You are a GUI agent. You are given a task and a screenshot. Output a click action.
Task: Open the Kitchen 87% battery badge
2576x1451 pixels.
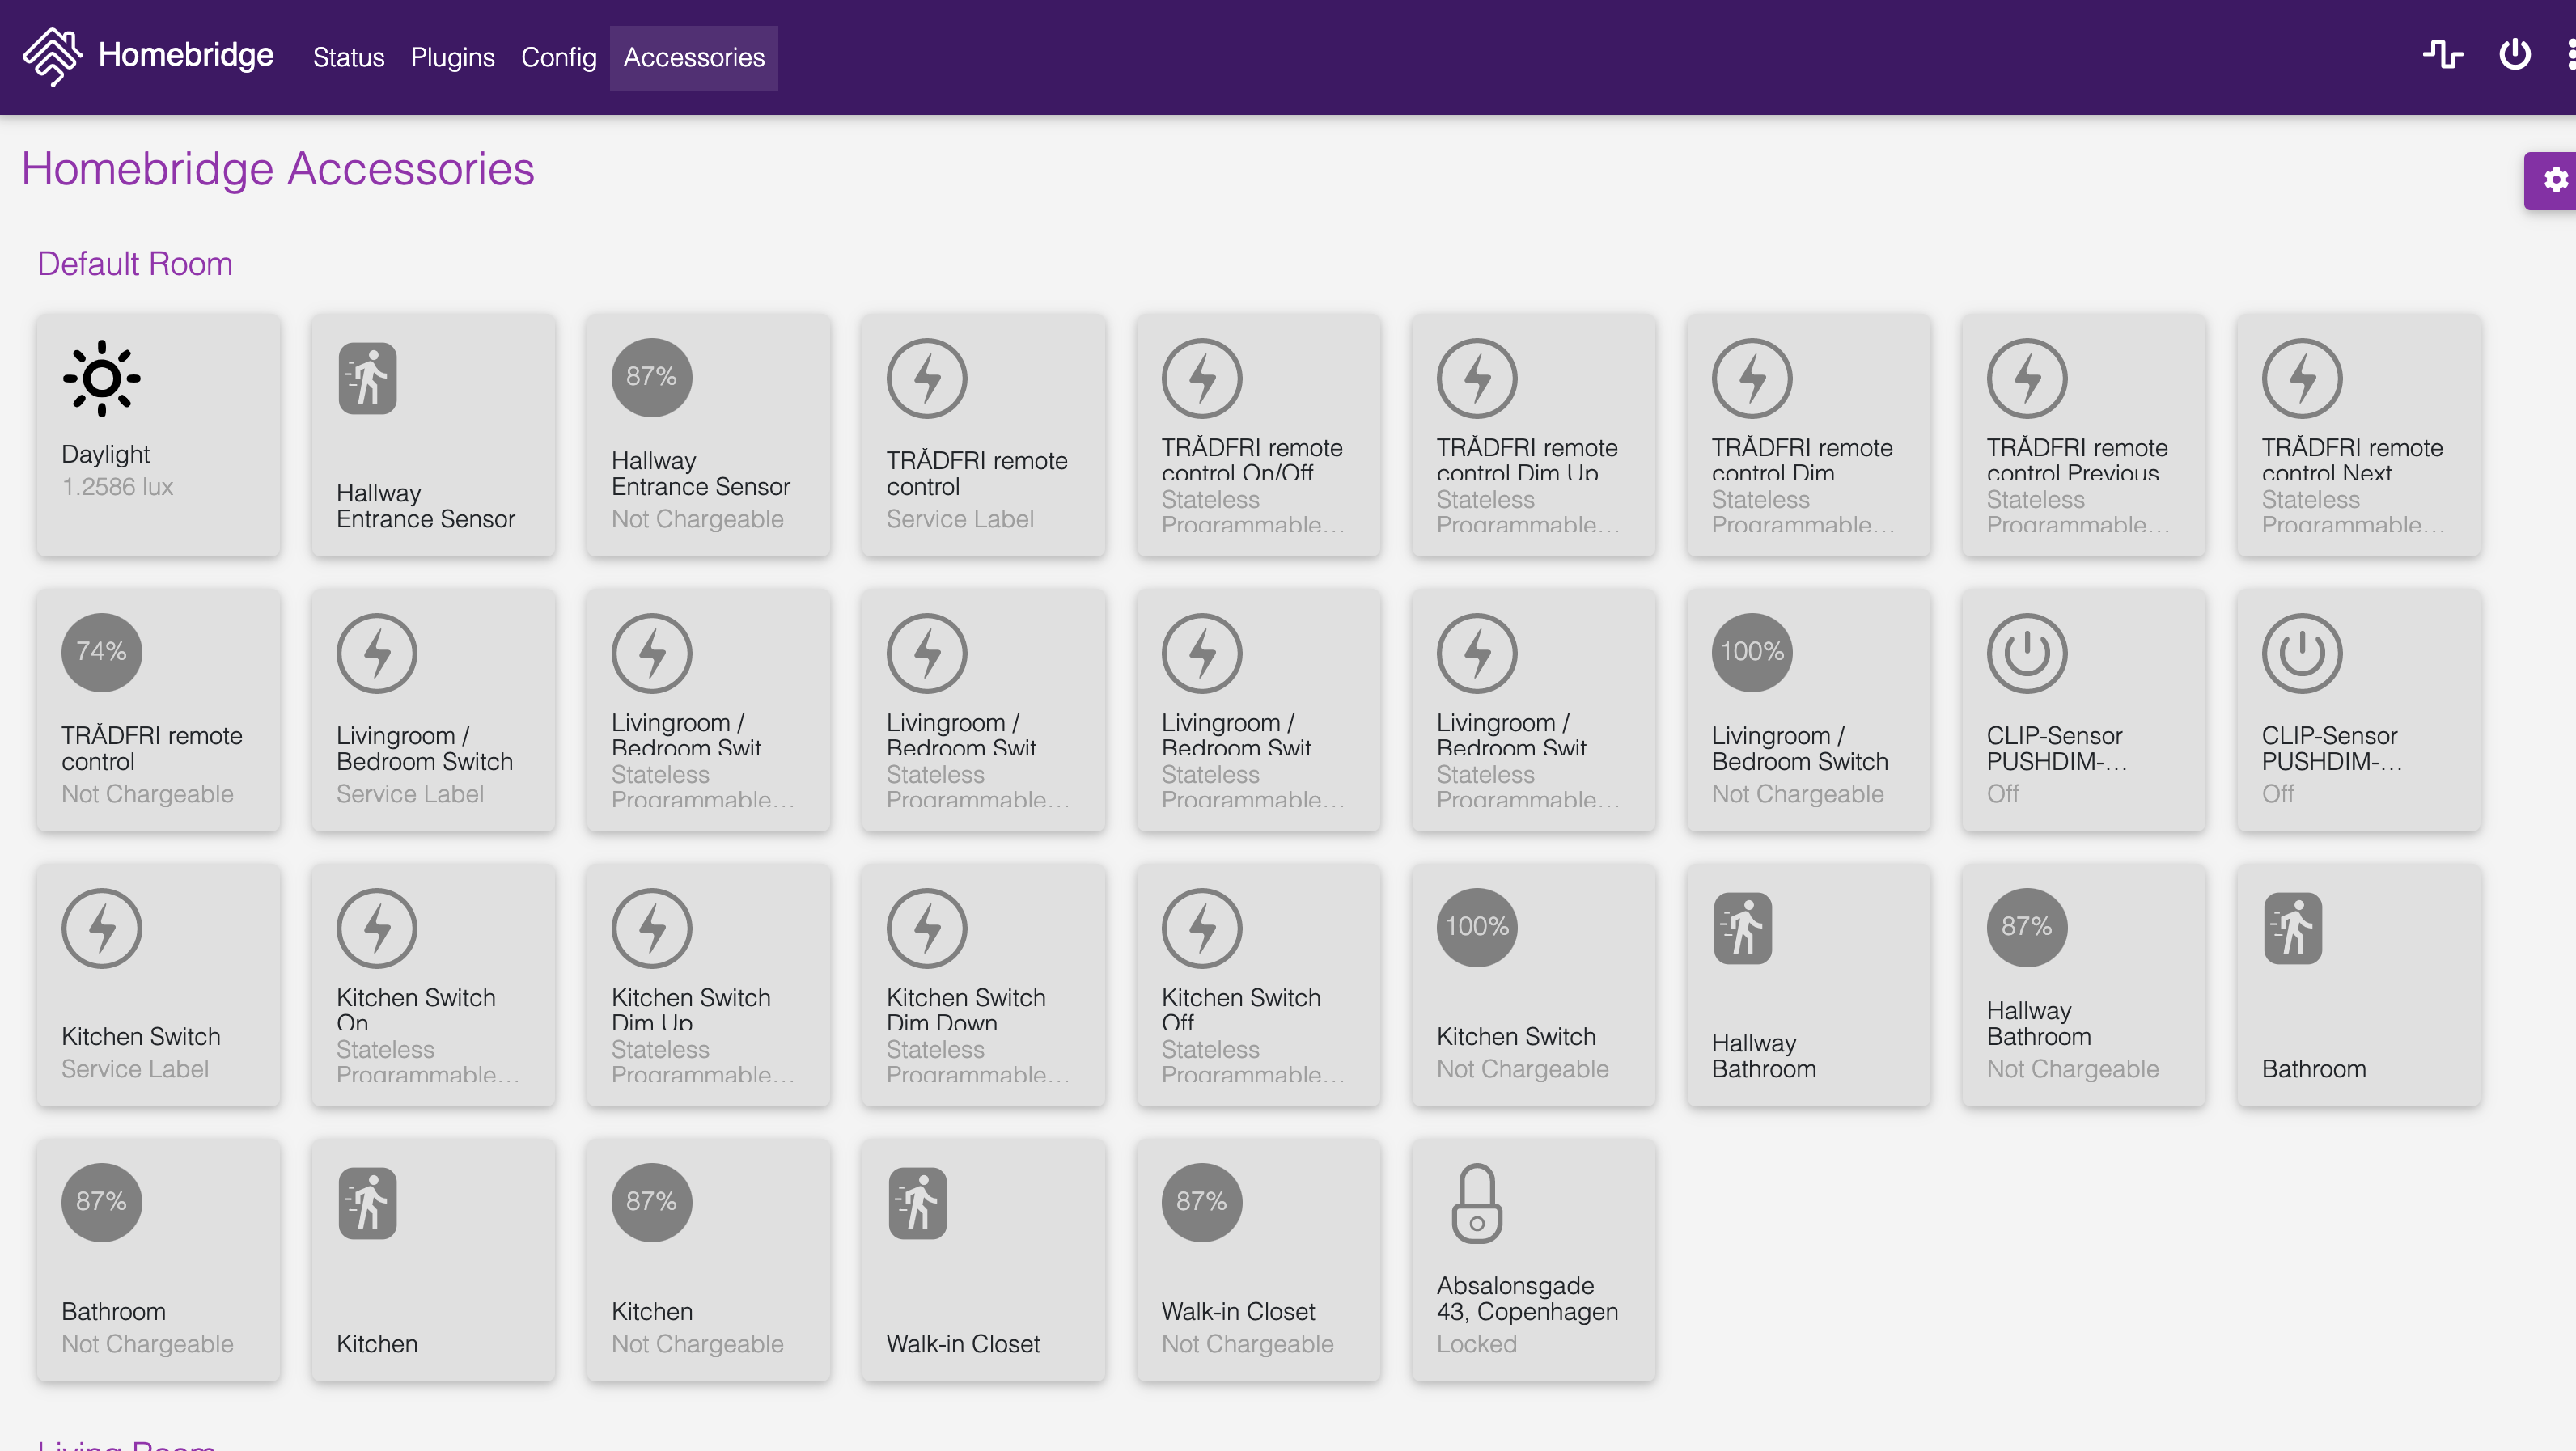click(651, 1202)
